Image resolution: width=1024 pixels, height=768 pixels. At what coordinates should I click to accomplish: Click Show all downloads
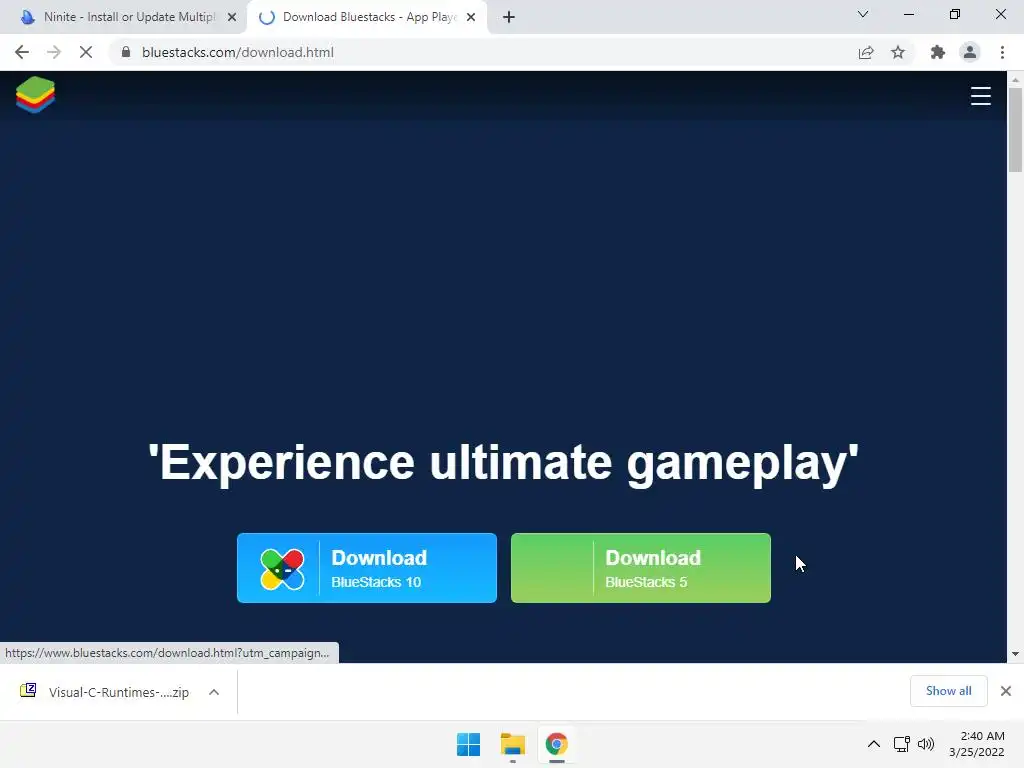coord(948,691)
